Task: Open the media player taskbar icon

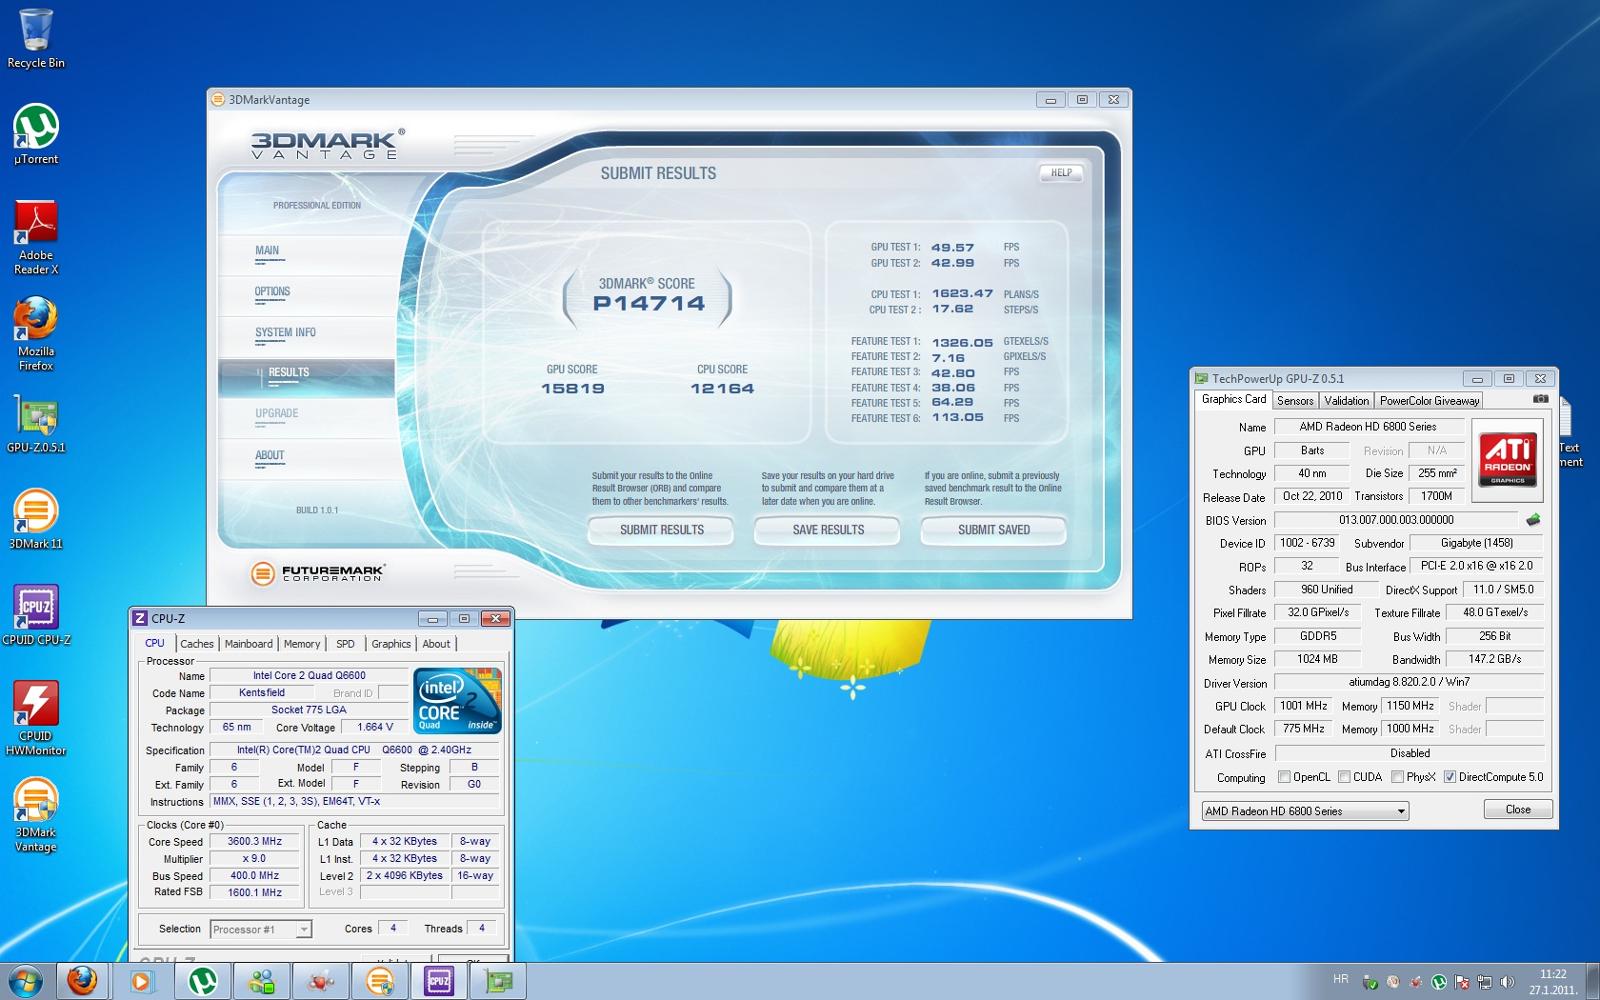Action: [x=141, y=981]
